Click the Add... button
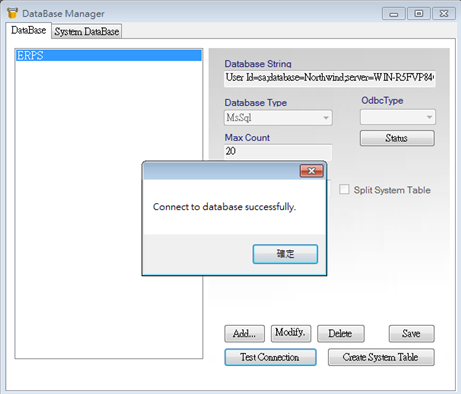The height and width of the screenshot is (394, 461). [x=244, y=334]
